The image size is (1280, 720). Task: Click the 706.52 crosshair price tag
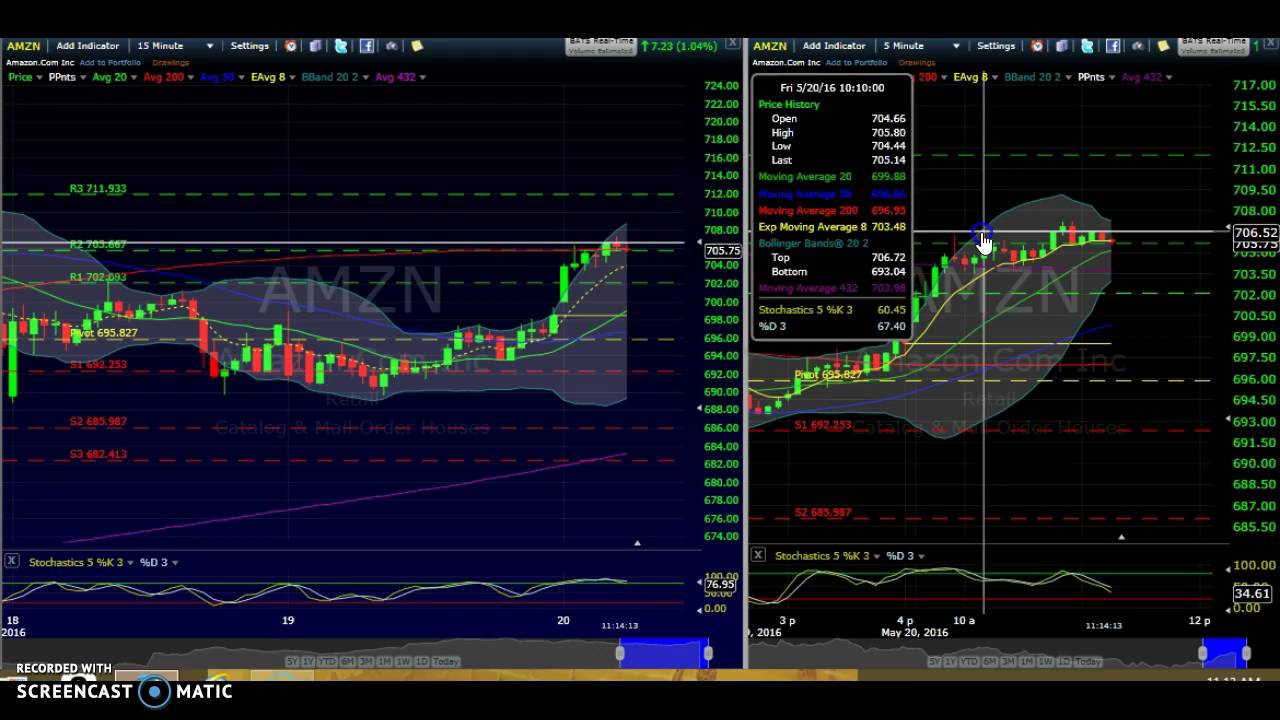tap(1255, 233)
